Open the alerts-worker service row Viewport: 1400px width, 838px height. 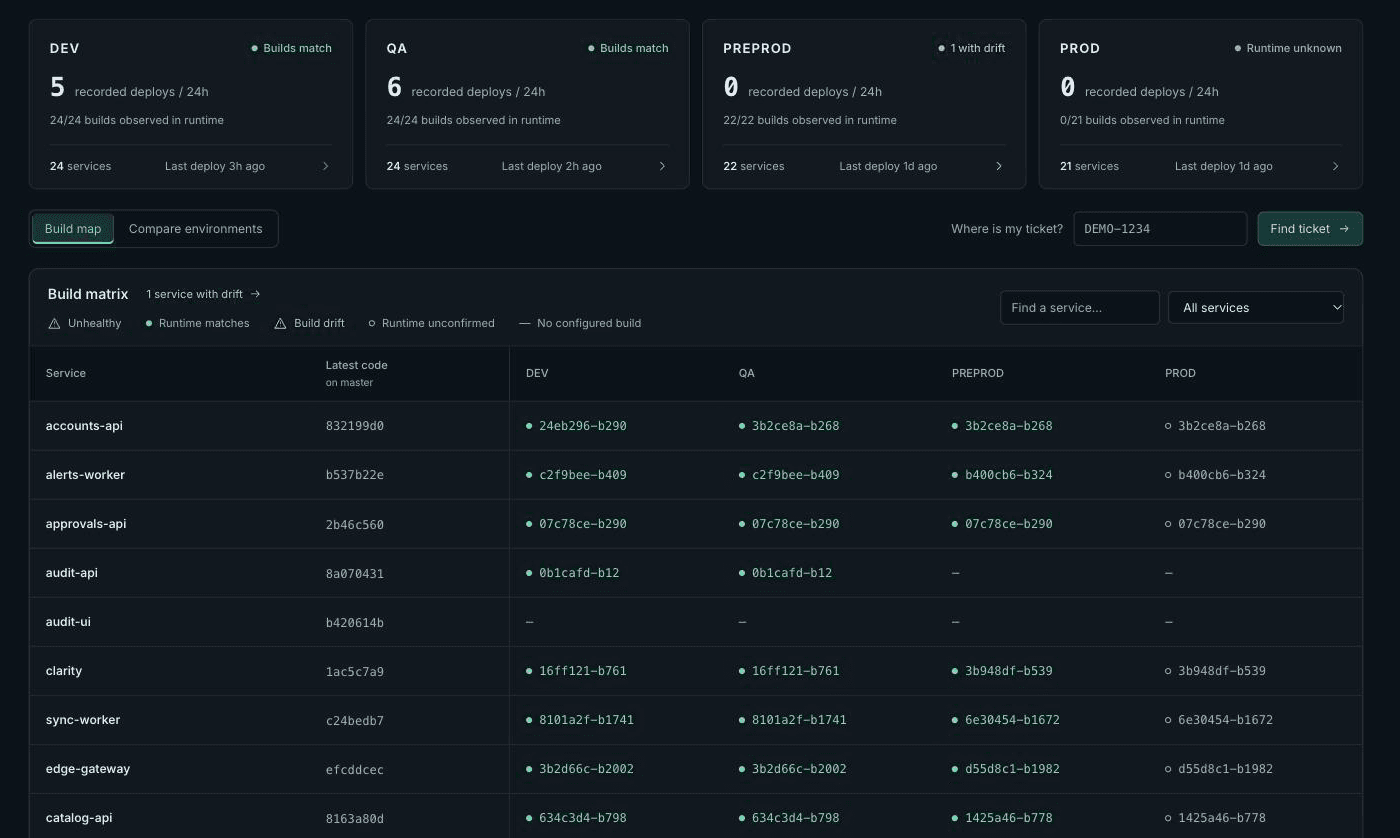point(696,475)
